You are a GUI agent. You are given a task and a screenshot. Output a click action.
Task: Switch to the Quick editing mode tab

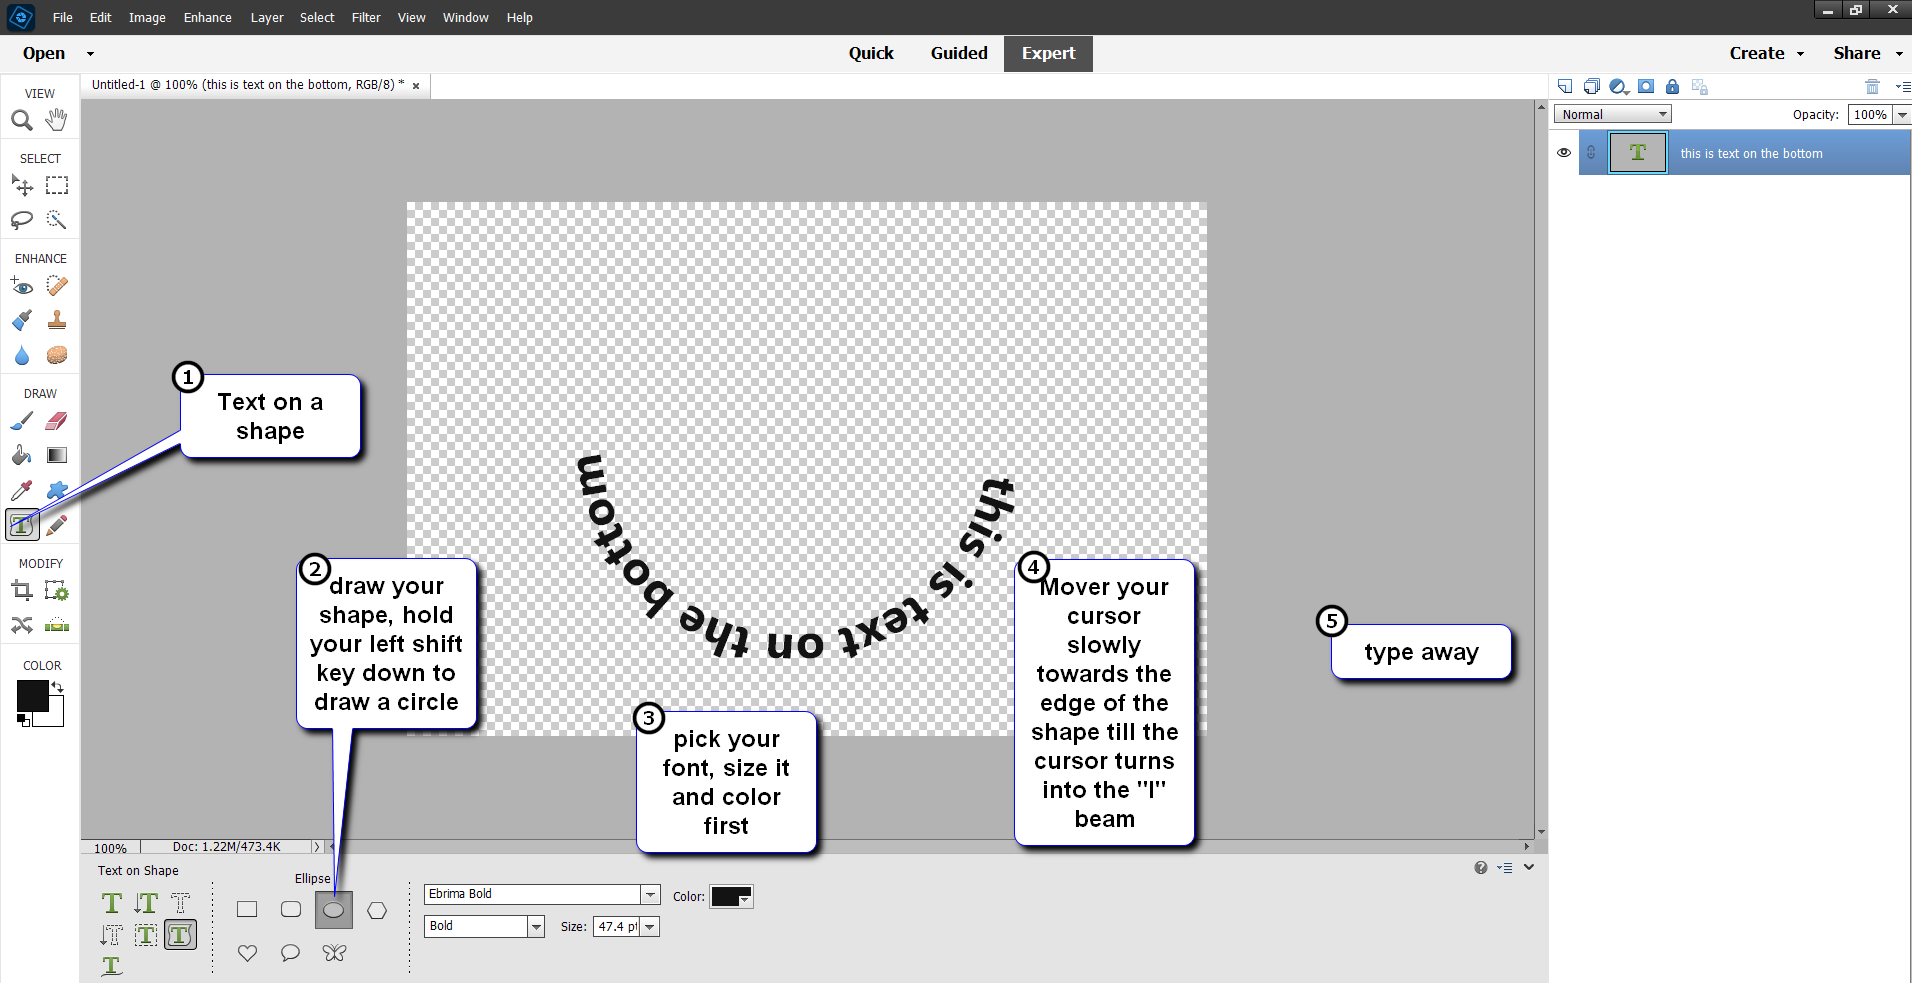coord(871,53)
